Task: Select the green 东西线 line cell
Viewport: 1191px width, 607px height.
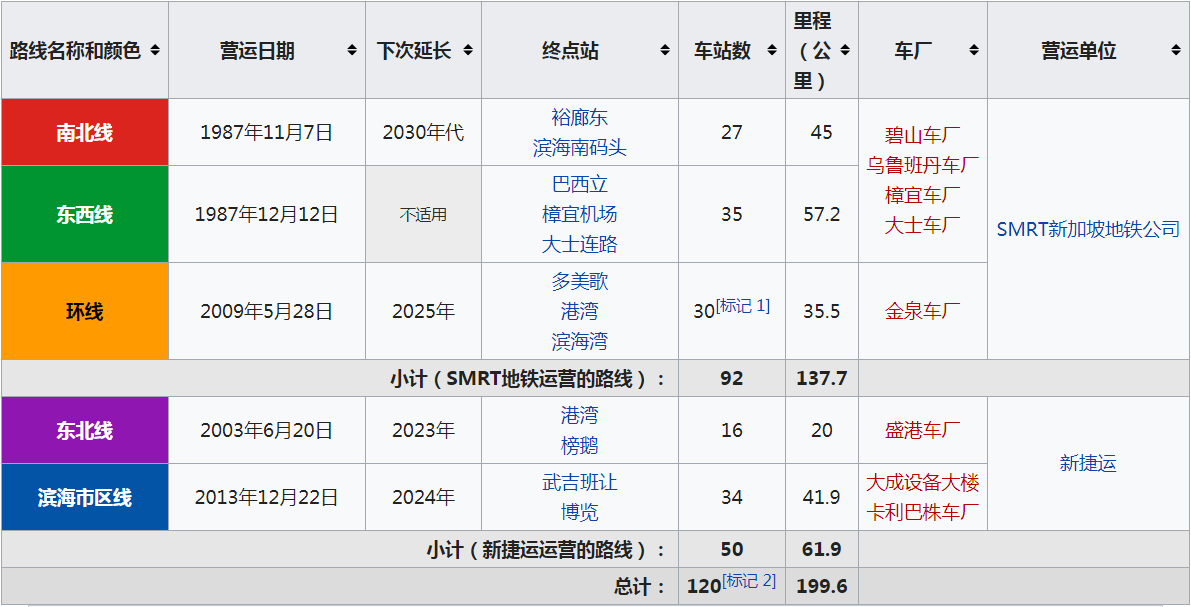Action: coord(85,214)
